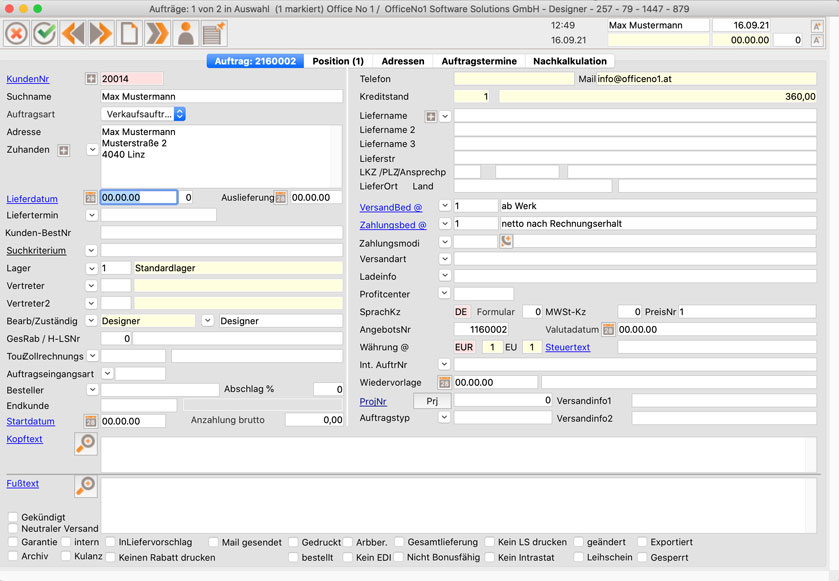This screenshot has height=581, width=839.
Task: Go to next record with right arrows
Action: click(x=101, y=34)
